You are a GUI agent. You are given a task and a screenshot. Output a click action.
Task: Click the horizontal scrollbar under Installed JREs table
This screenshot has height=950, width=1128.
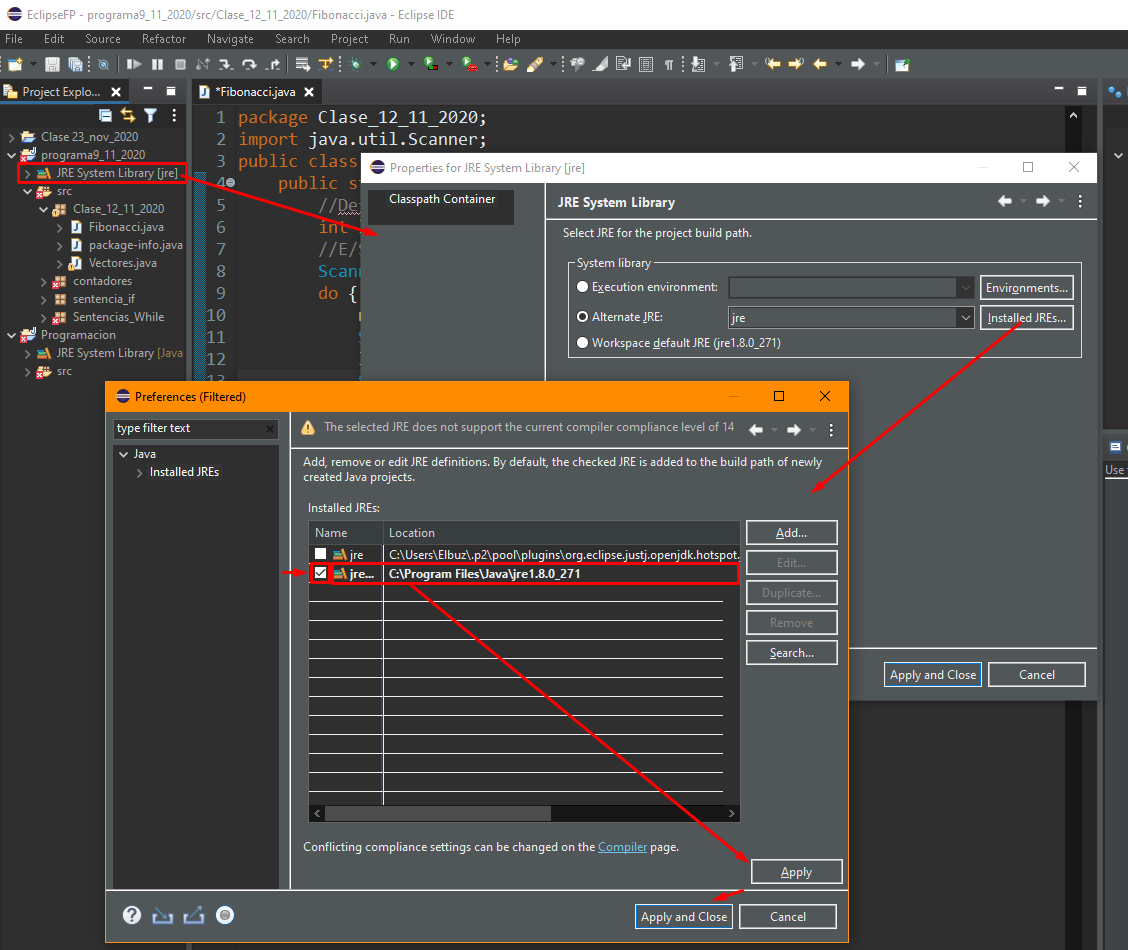[x=524, y=813]
